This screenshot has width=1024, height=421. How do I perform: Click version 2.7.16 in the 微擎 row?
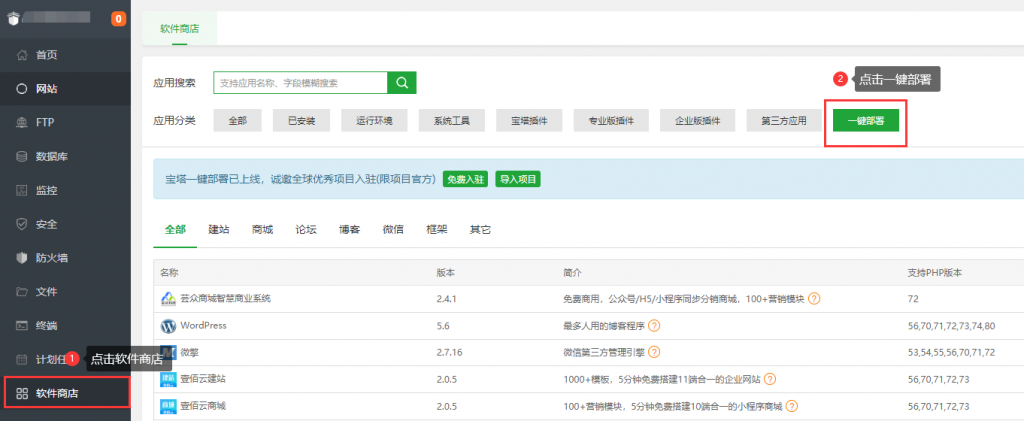coord(449,352)
